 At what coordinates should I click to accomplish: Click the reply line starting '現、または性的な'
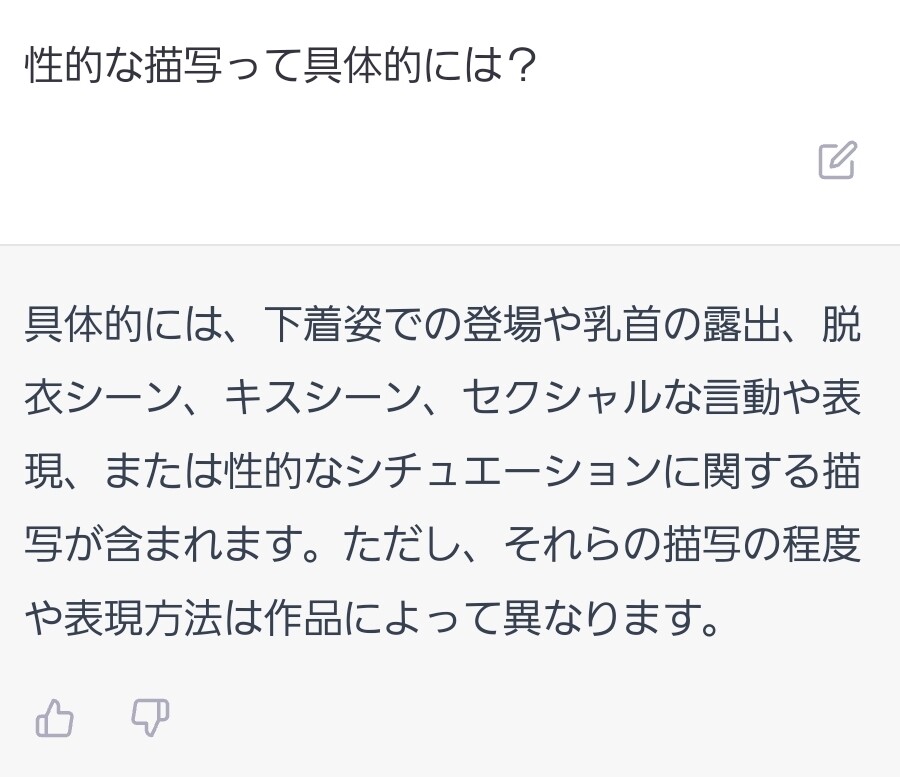point(443,471)
